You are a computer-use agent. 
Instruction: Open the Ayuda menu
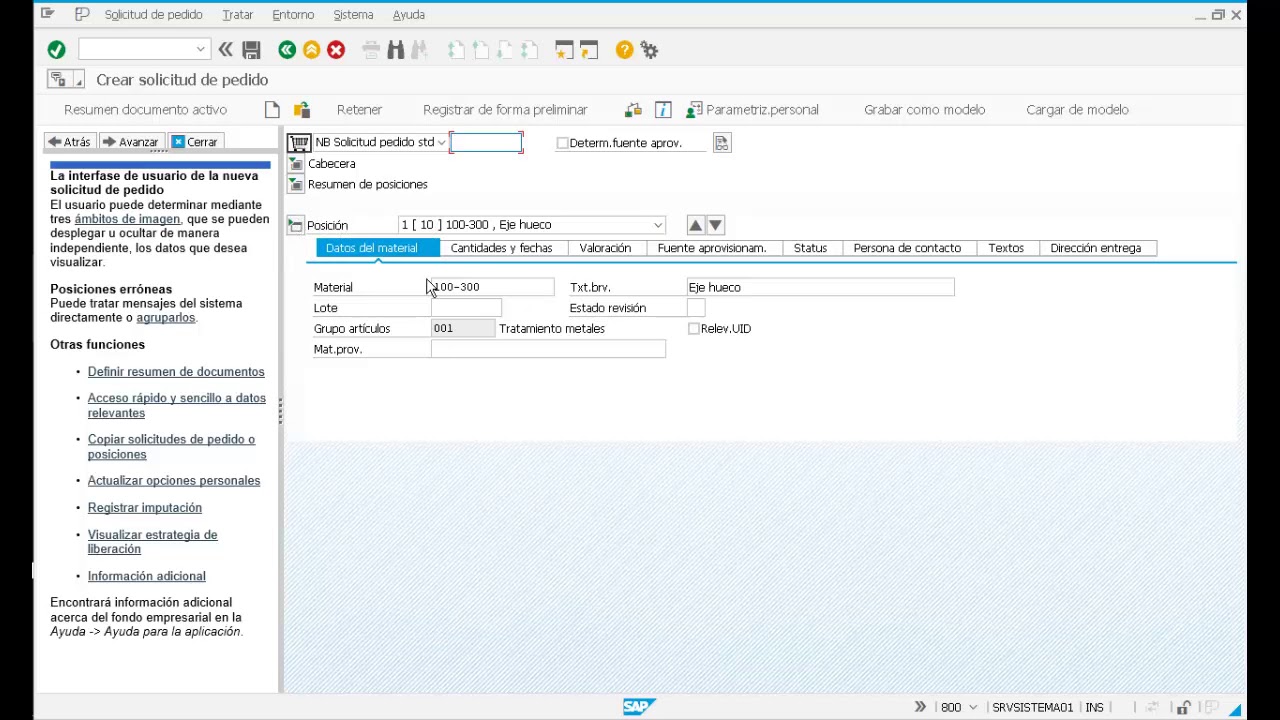coord(409,15)
